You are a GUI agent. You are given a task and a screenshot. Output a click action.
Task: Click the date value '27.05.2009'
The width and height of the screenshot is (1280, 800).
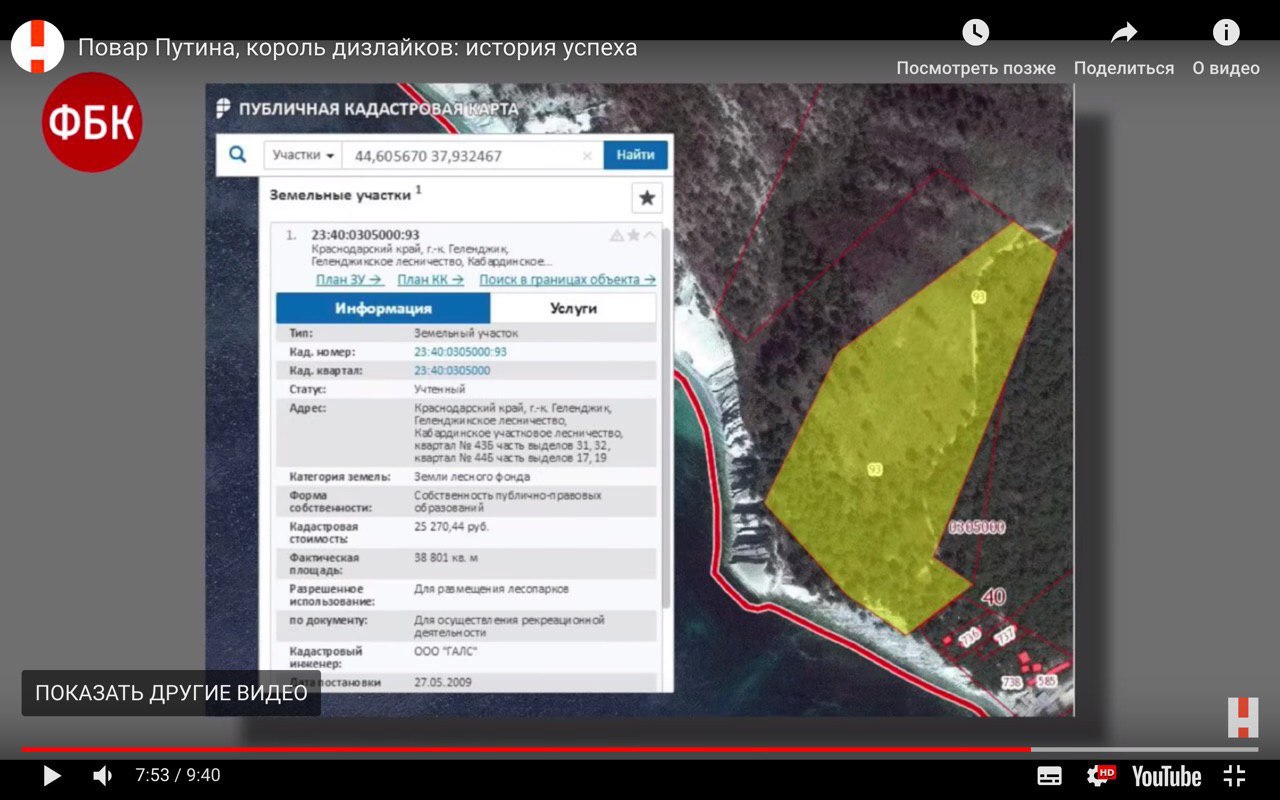pos(443,682)
